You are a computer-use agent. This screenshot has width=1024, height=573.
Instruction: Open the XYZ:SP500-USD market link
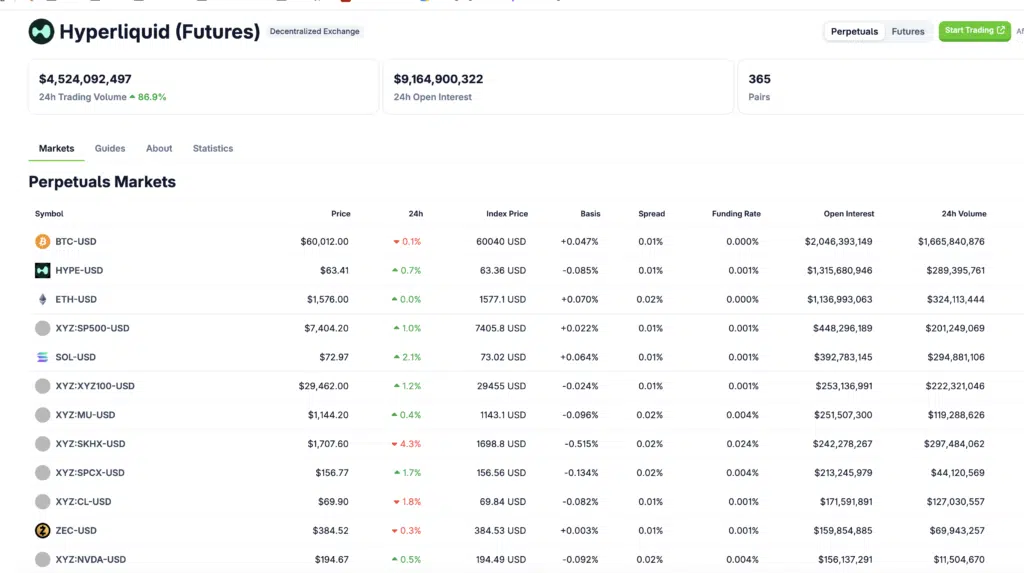(x=92, y=328)
